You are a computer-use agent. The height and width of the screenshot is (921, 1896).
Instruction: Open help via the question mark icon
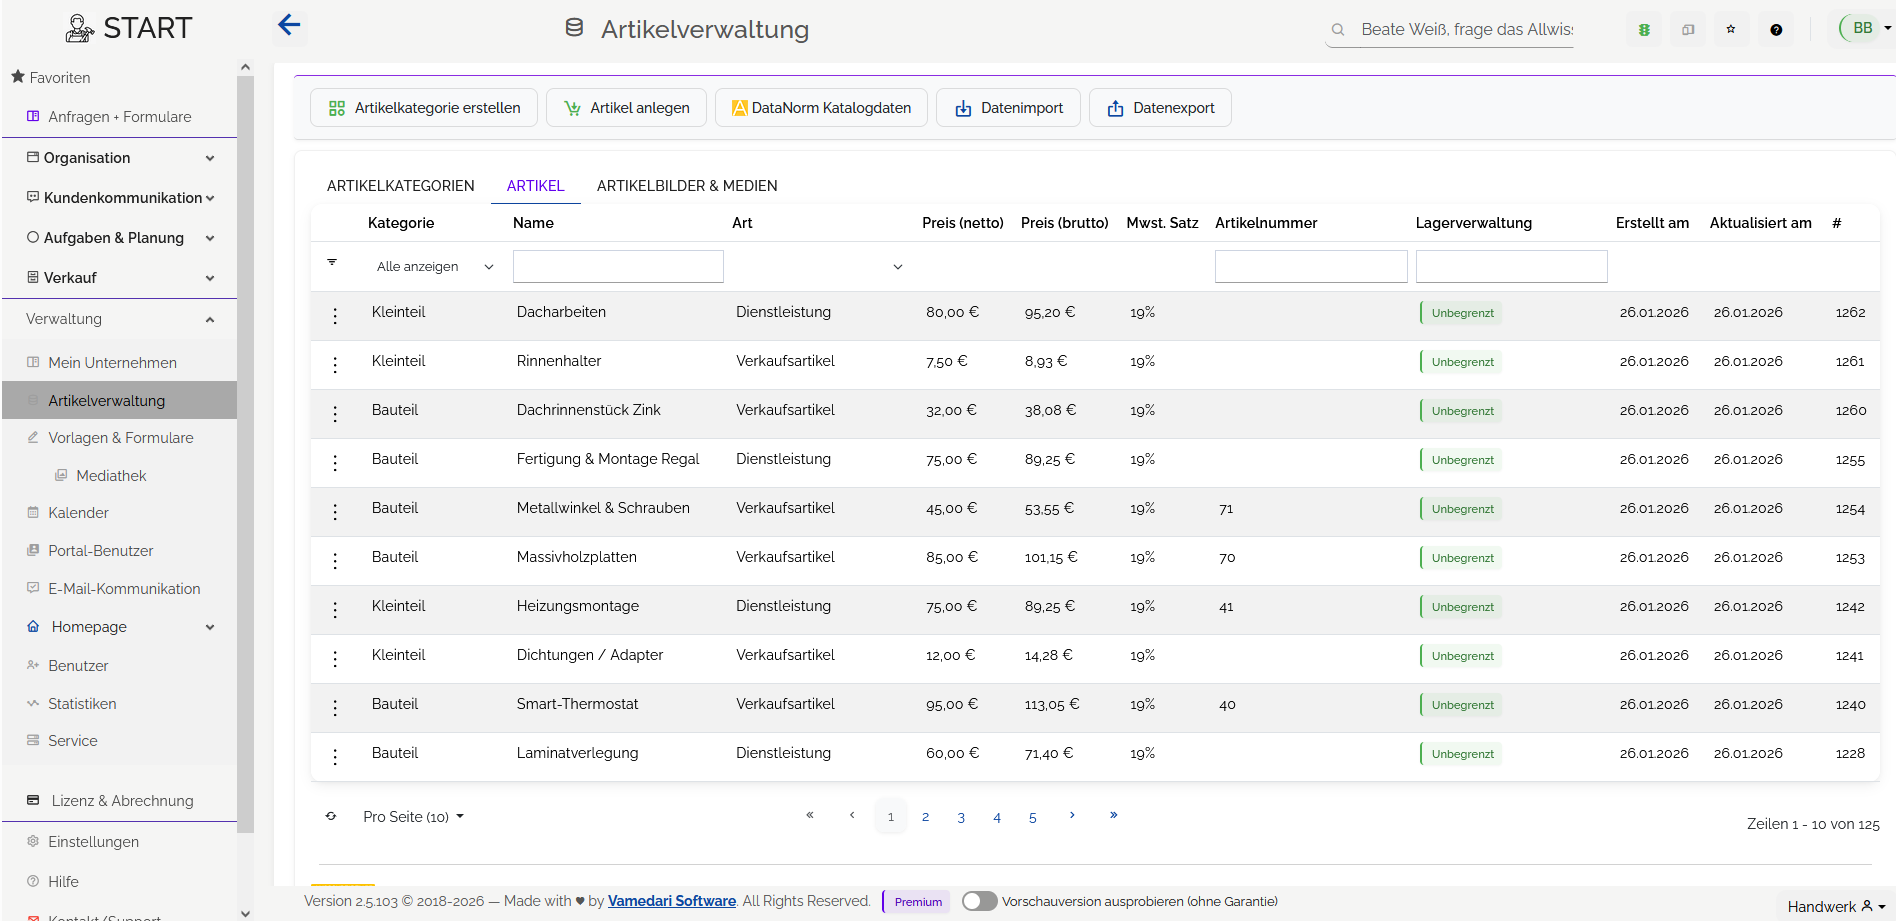[1776, 29]
